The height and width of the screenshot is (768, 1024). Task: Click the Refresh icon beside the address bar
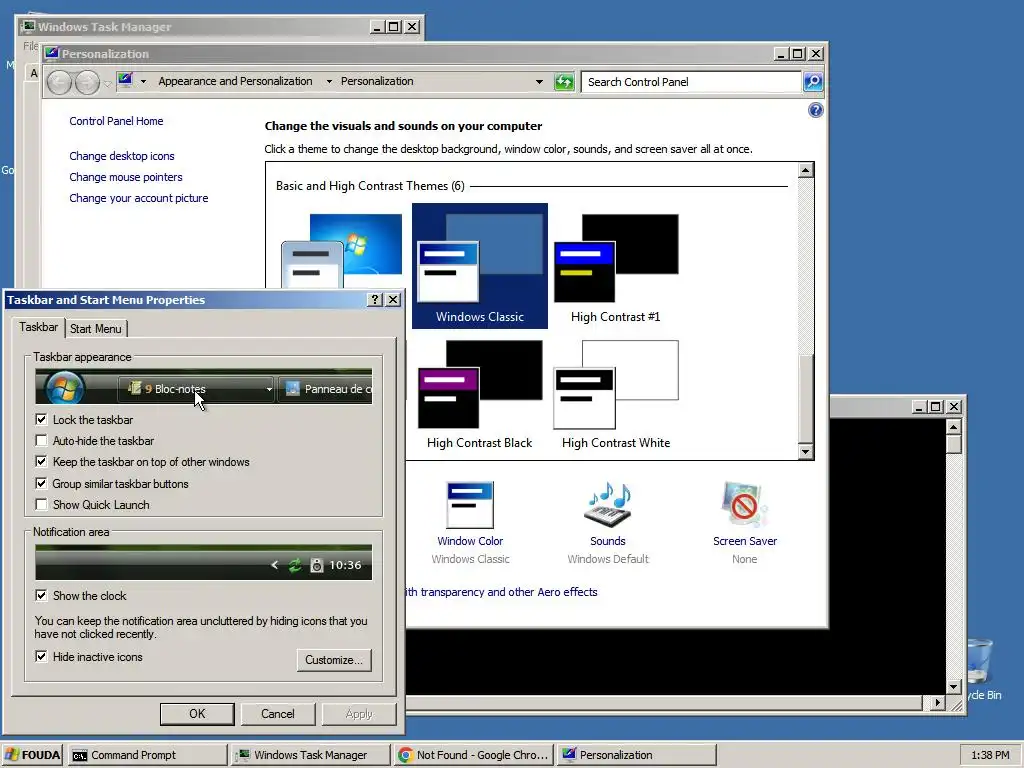tap(564, 82)
